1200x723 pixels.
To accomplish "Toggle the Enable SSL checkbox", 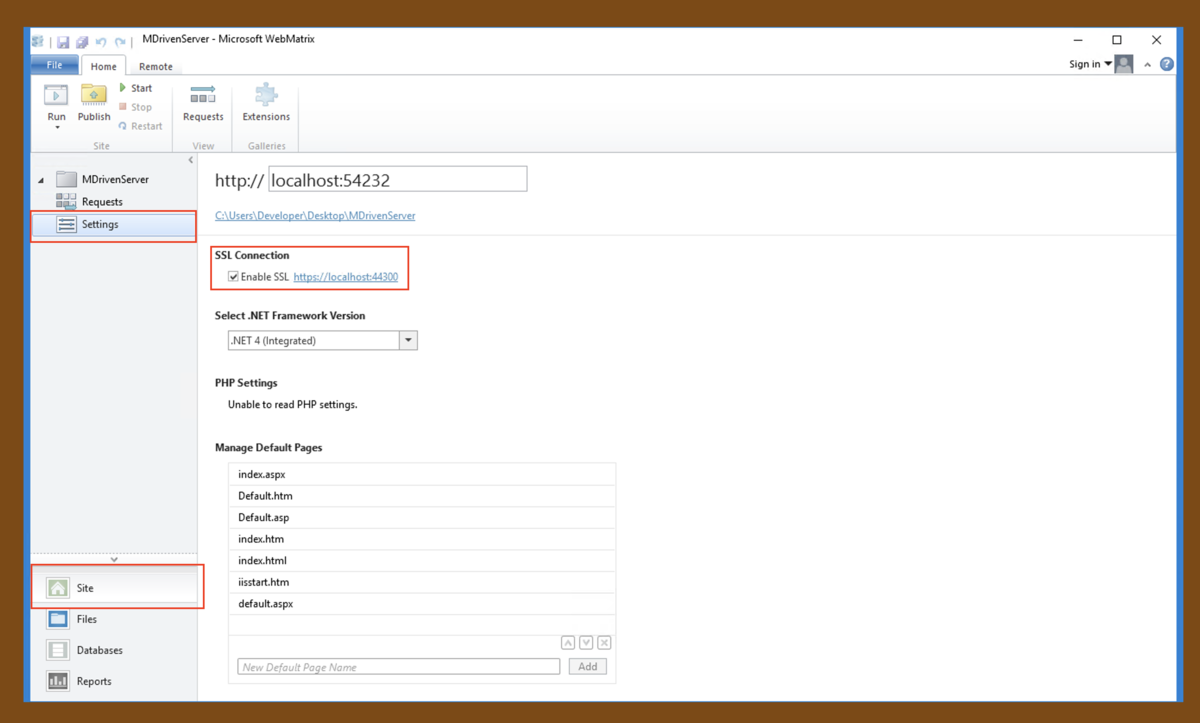I will click(233, 277).
